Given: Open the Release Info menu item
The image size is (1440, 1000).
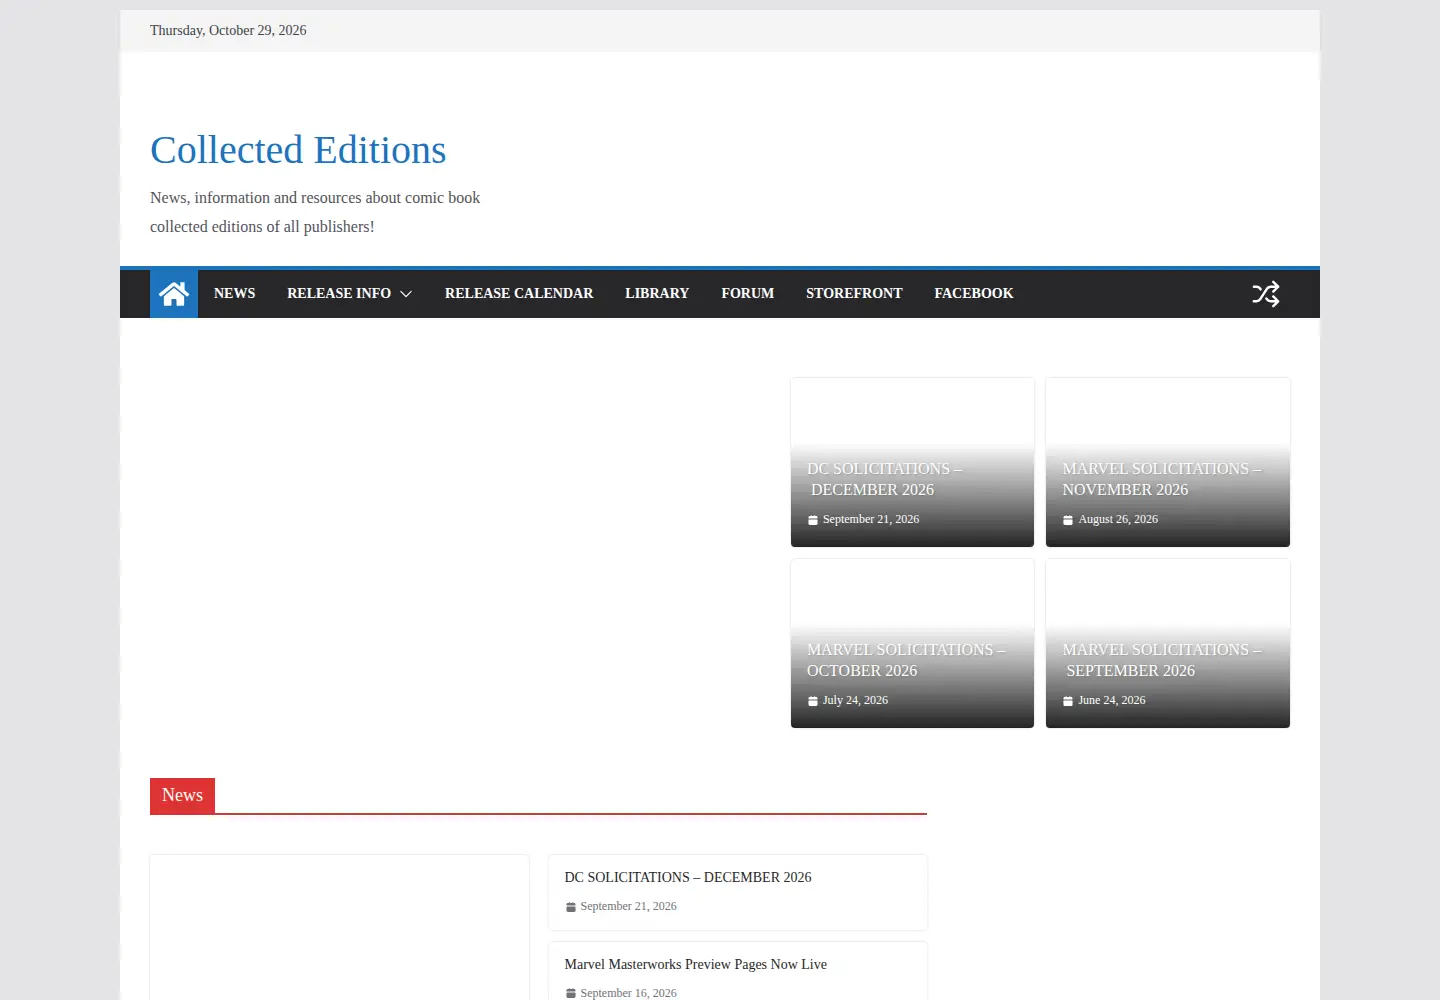Looking at the screenshot, I should click(x=339, y=293).
